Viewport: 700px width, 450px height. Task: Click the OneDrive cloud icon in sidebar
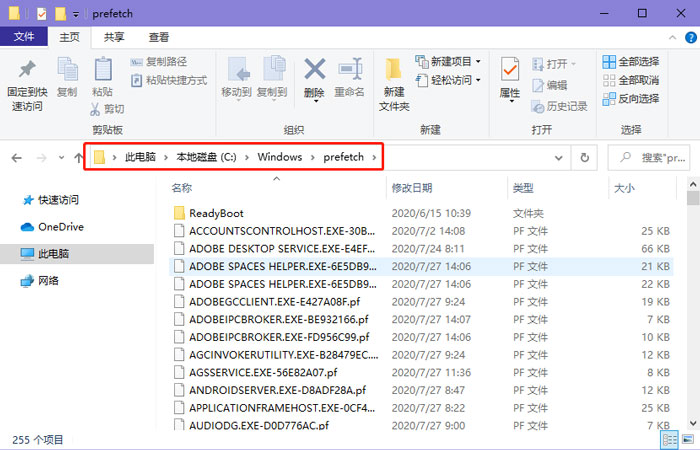pos(28,227)
